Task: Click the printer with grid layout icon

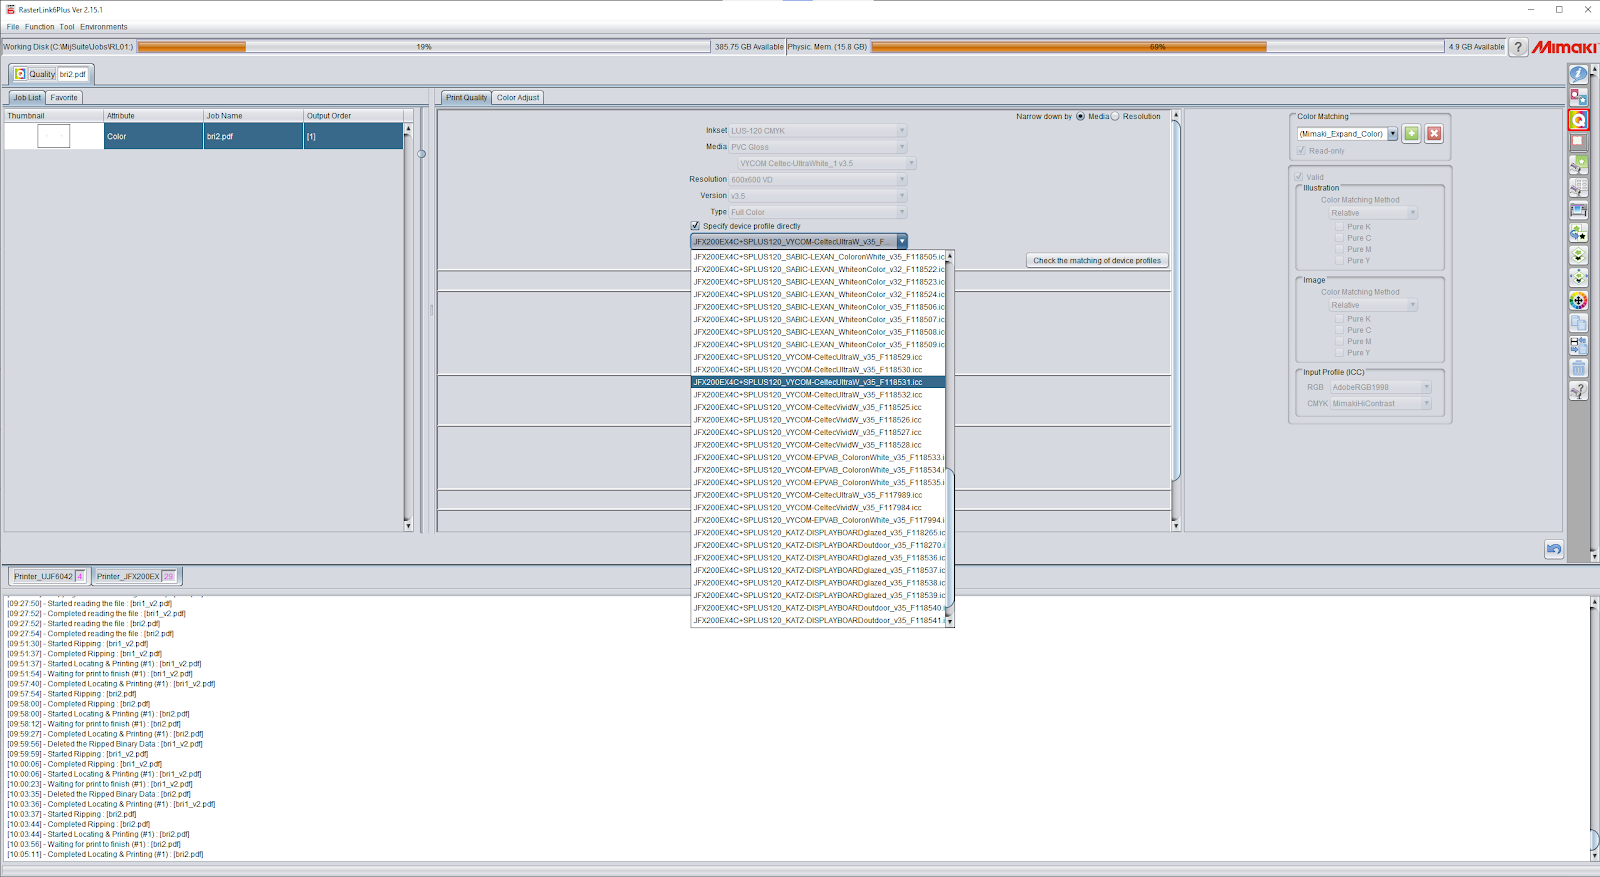Action: (x=1578, y=187)
